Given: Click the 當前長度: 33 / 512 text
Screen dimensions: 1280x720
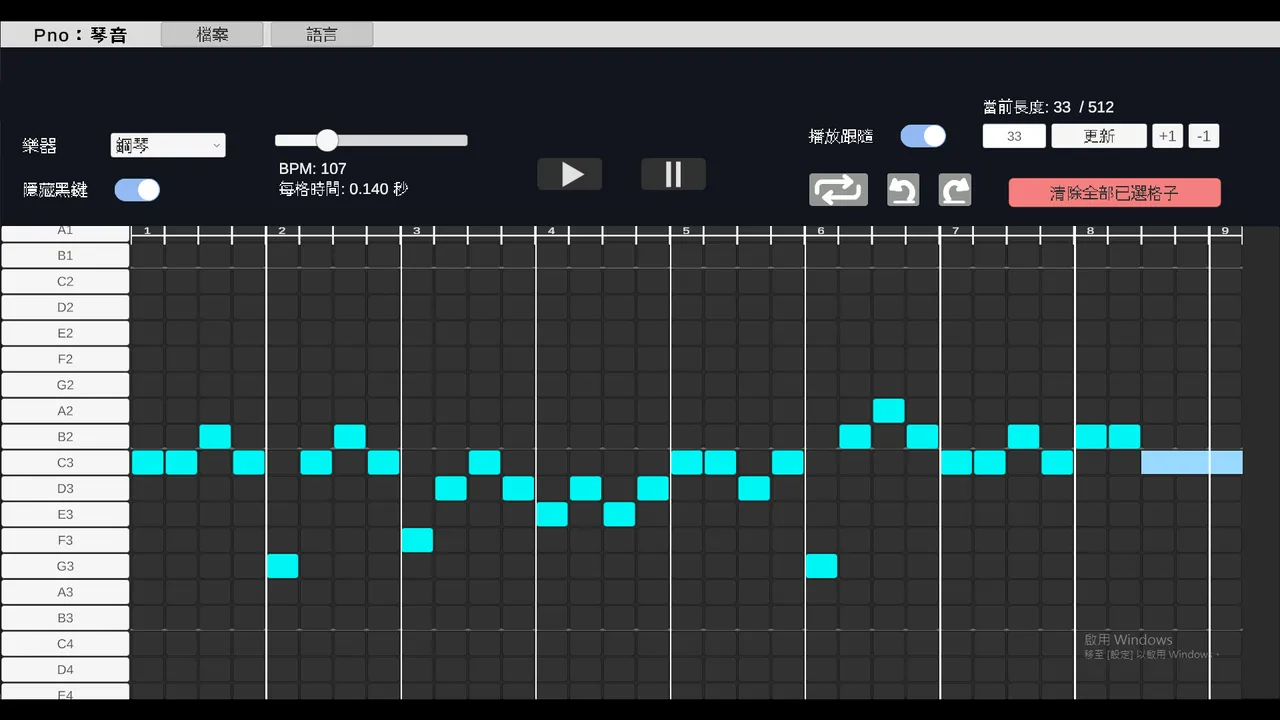Looking at the screenshot, I should click(x=1049, y=107).
